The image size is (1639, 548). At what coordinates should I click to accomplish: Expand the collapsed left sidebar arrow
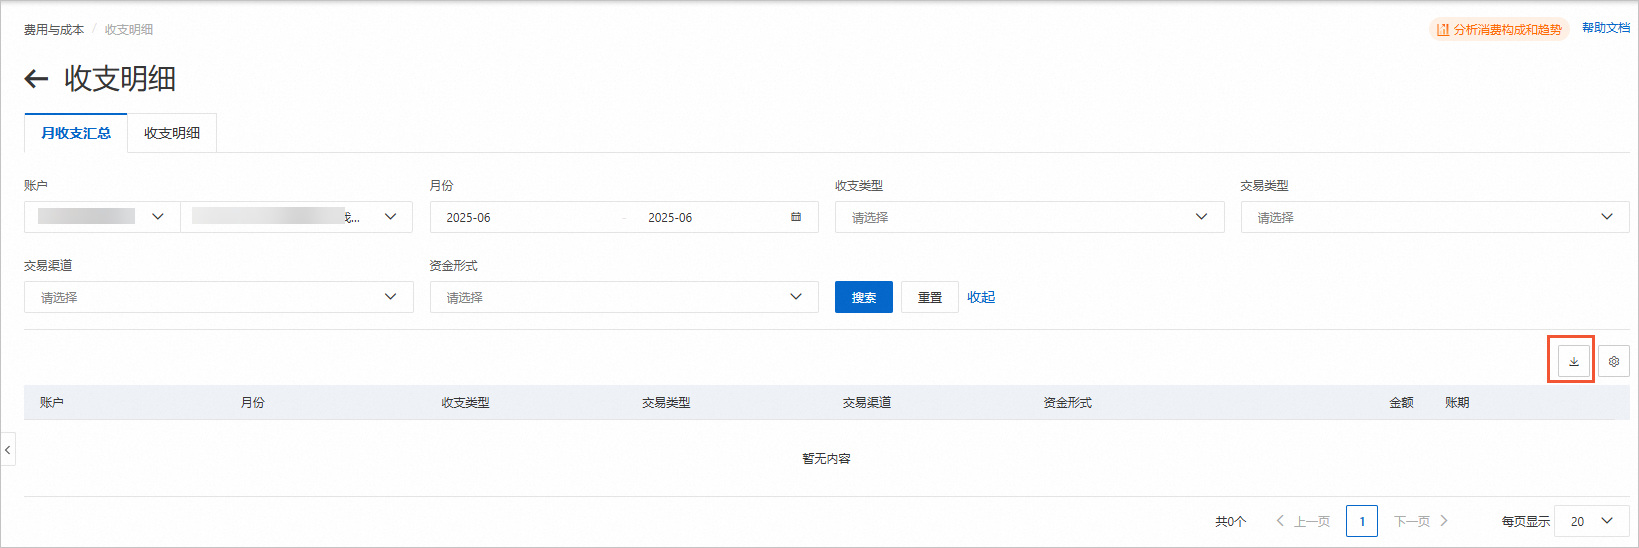coord(8,450)
